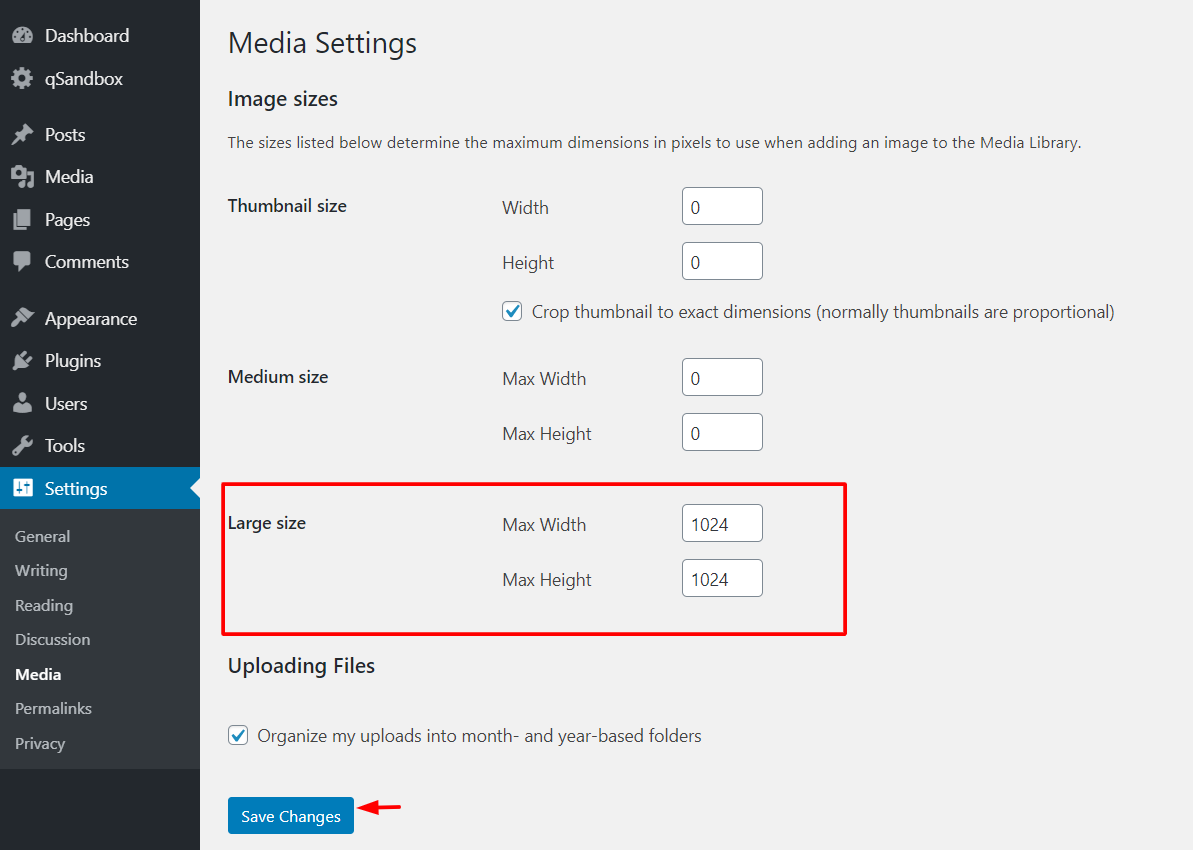Click the Uploading Files heading
The width and height of the screenshot is (1193, 850).
301,666
